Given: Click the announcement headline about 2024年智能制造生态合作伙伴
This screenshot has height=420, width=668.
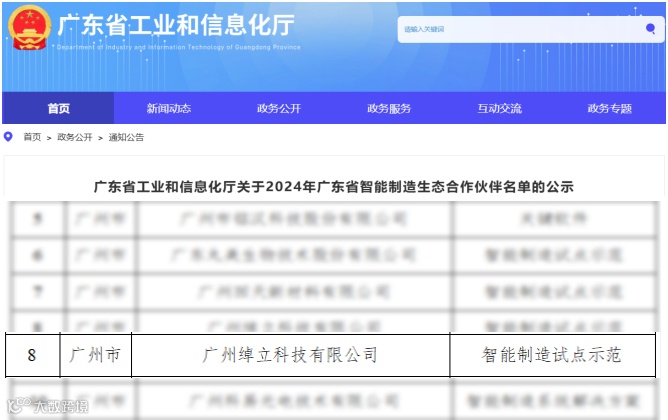Looking at the screenshot, I should 334,187.
